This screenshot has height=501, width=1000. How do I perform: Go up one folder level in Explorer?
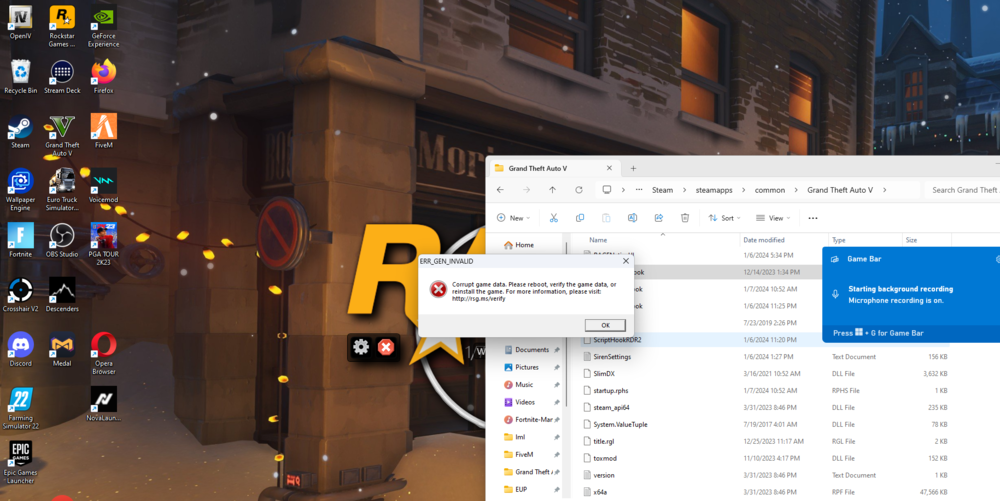(552, 190)
